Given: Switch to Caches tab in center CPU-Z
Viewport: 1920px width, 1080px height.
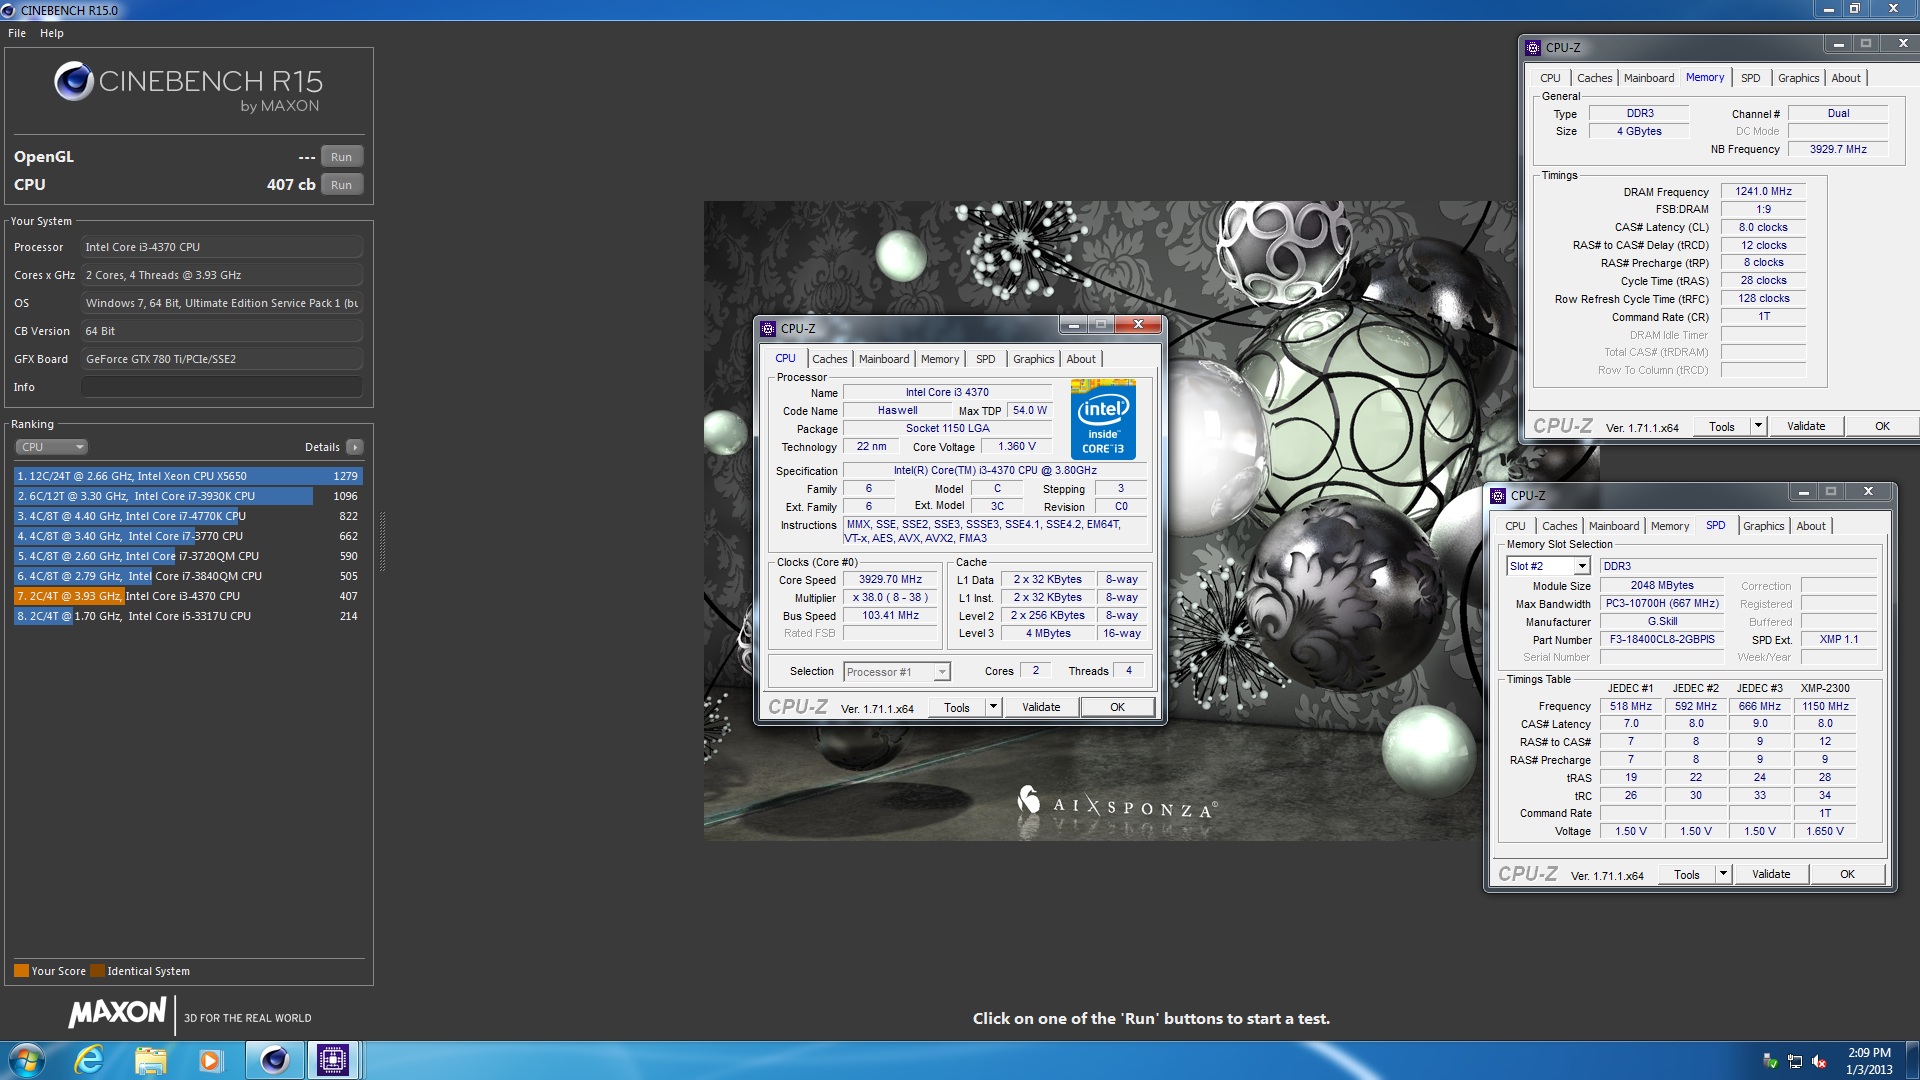Looking at the screenshot, I should coord(829,359).
